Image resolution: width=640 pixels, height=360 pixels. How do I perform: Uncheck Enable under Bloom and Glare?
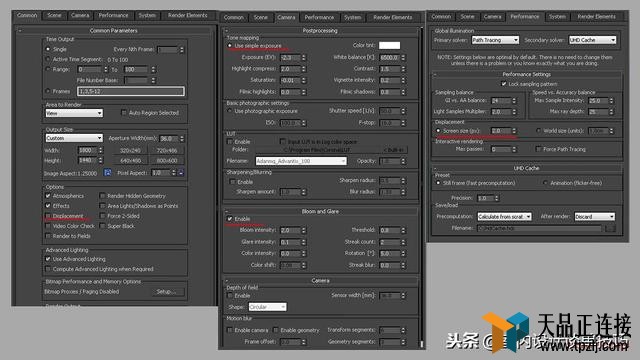coord(230,219)
